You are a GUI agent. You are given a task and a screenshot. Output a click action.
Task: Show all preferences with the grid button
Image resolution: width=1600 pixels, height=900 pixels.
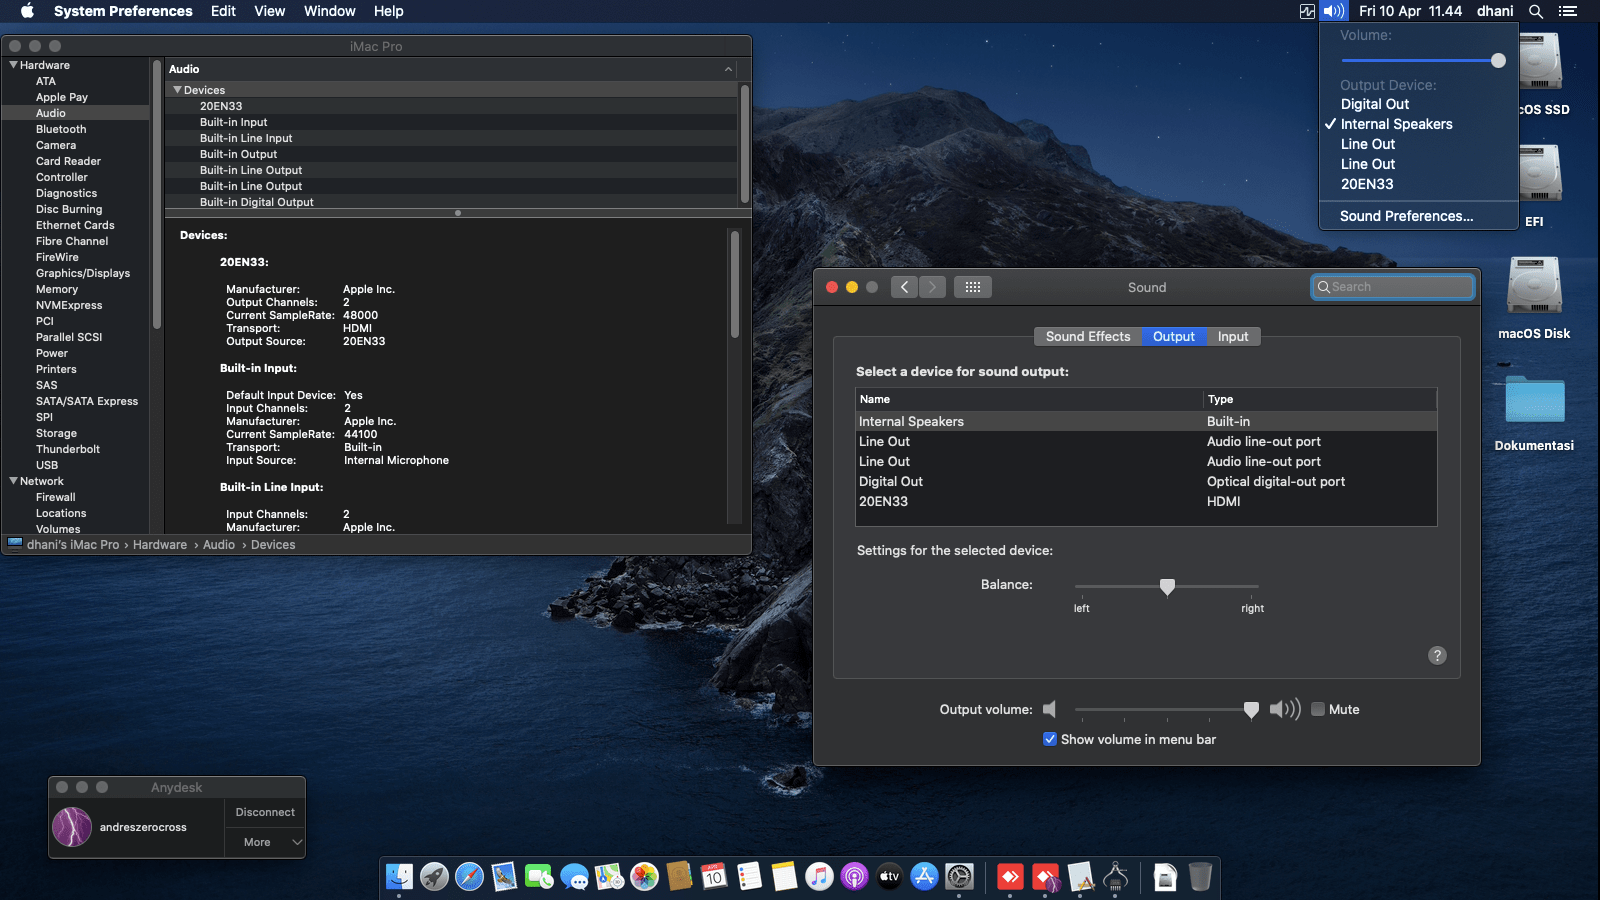click(973, 287)
